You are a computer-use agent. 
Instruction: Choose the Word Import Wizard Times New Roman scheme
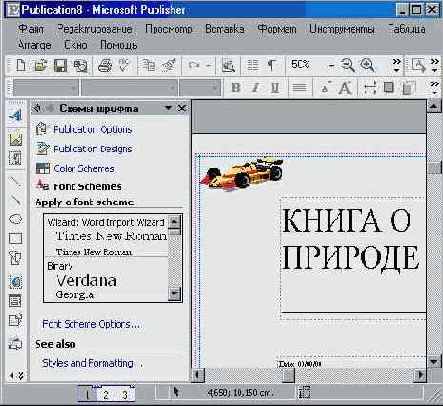click(x=107, y=236)
